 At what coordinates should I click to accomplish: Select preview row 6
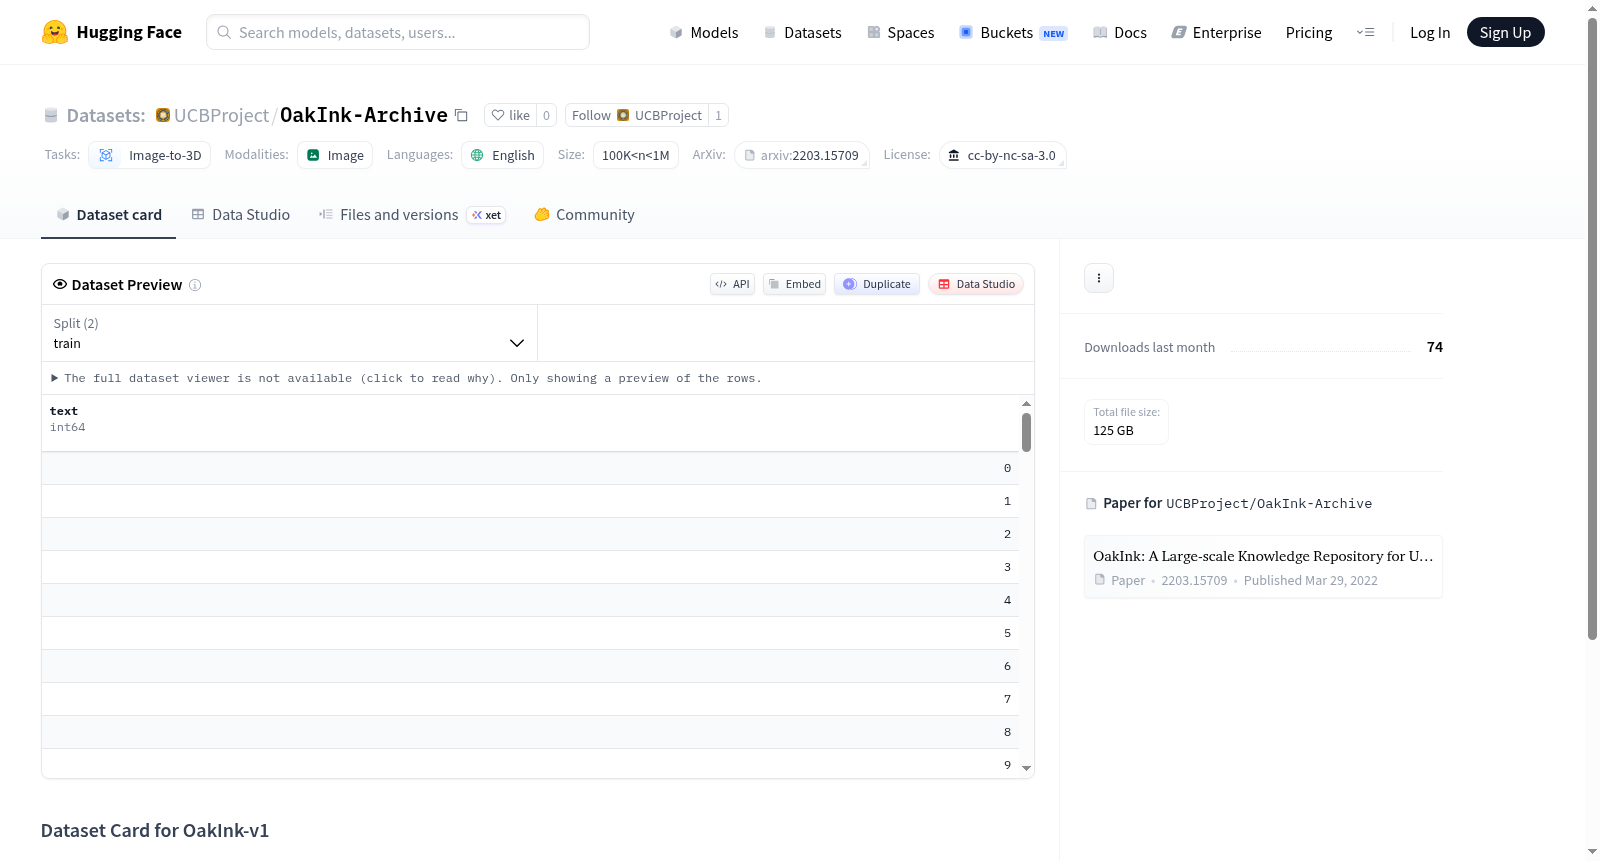point(530,666)
